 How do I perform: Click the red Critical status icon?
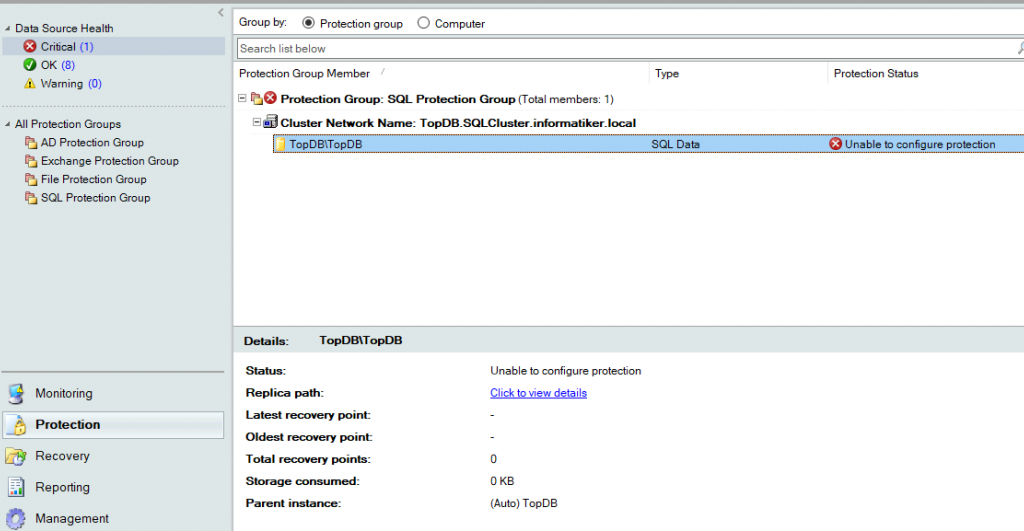[x=29, y=46]
